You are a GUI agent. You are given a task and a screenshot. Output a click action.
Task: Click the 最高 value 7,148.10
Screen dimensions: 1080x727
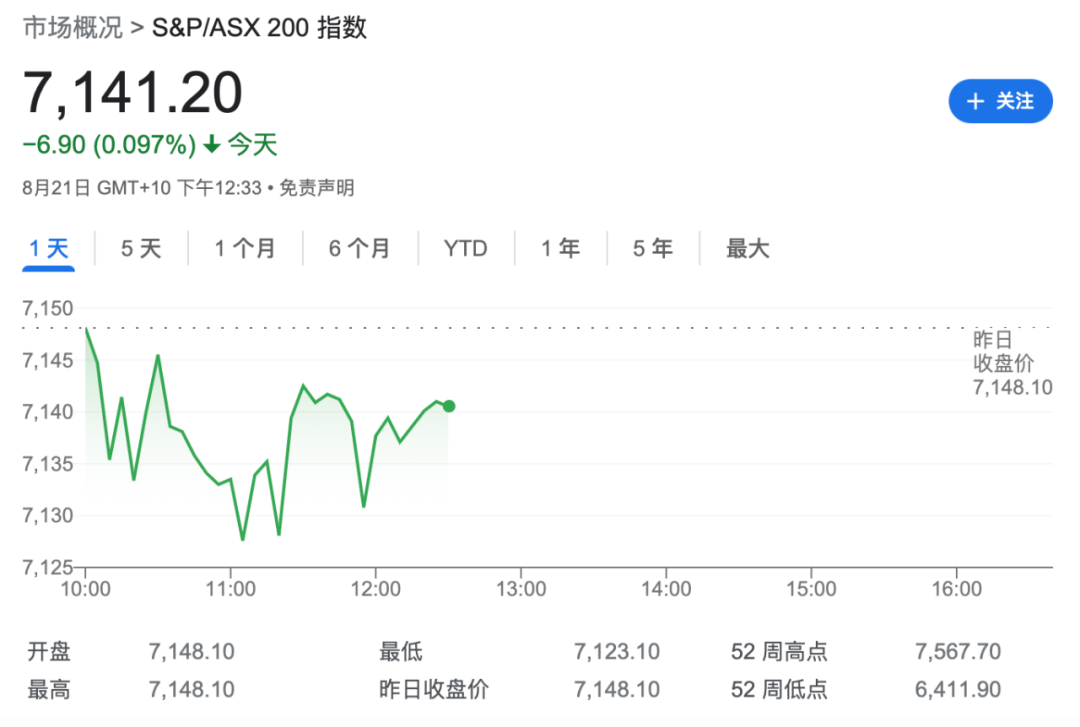tap(191, 689)
